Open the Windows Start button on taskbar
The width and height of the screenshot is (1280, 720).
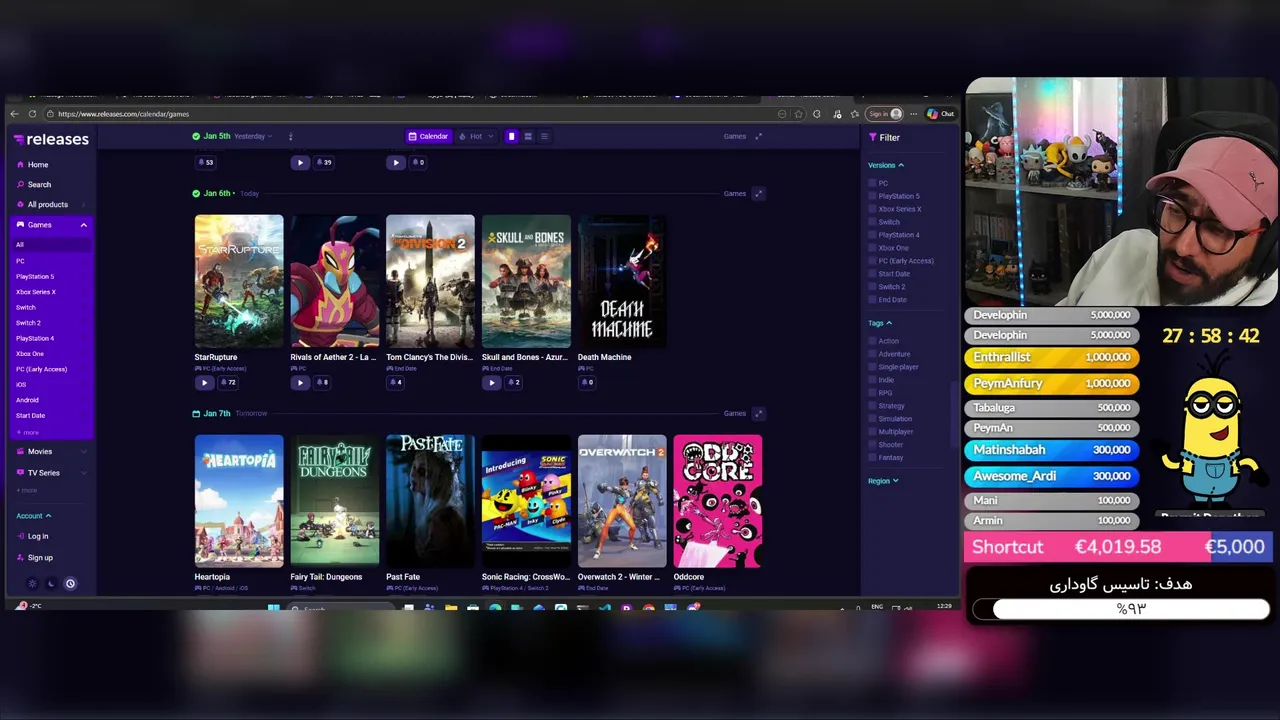pyautogui.click(x=274, y=607)
